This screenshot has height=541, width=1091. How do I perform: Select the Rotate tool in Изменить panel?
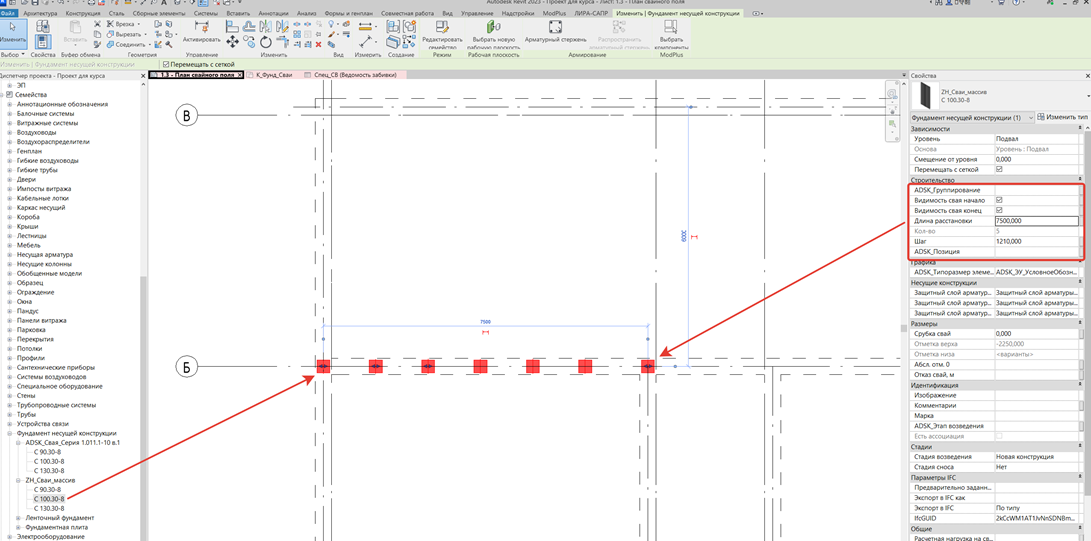tap(265, 43)
